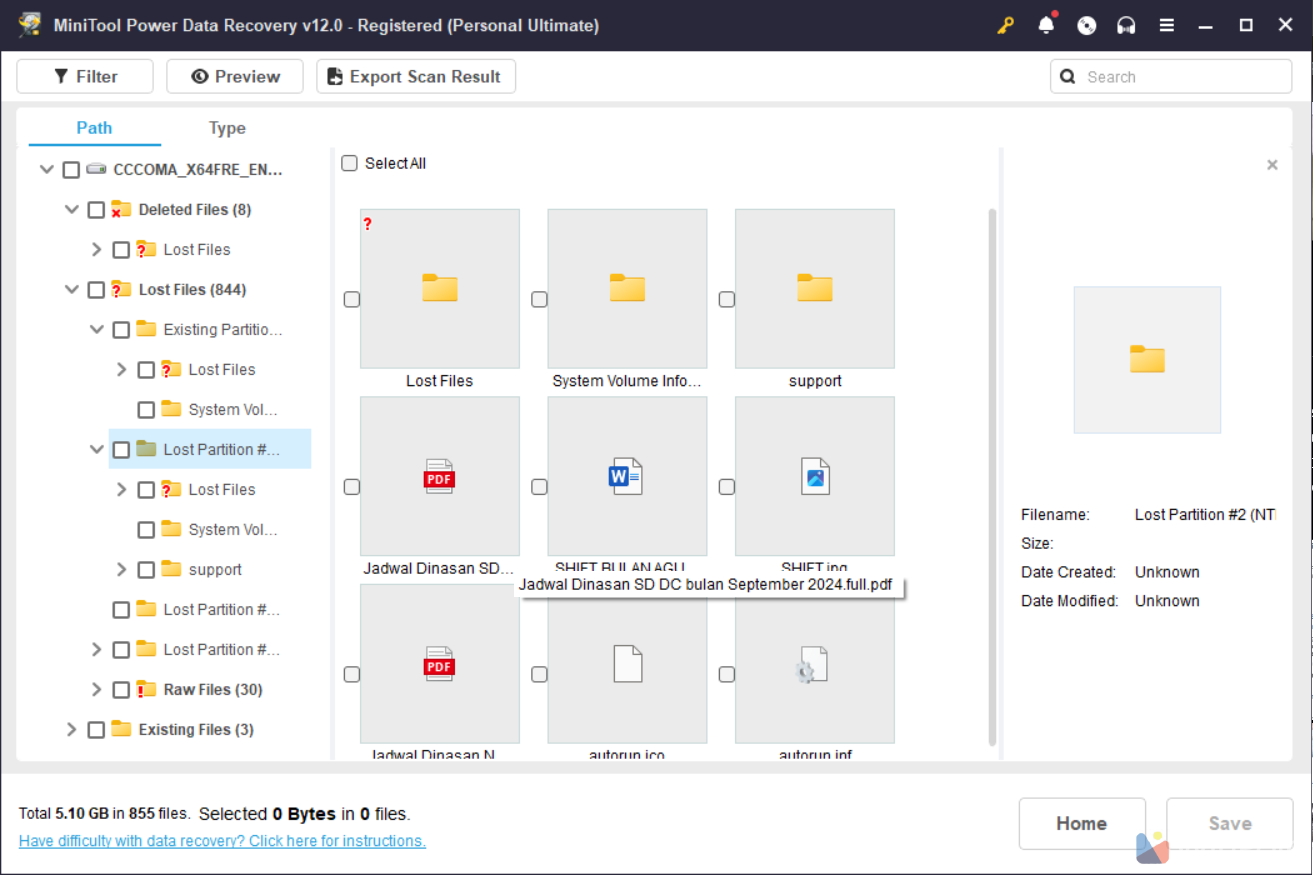1313x875 pixels.
Task: Open the notifications bell icon
Action: click(1046, 25)
